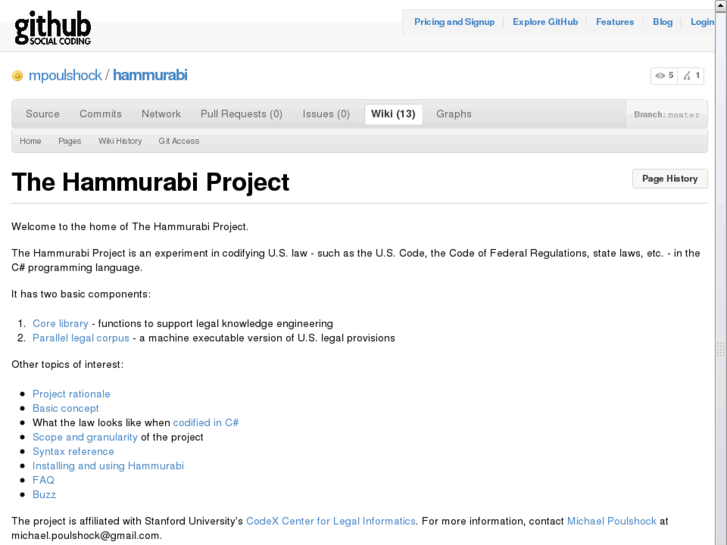Image resolution: width=727 pixels, height=545 pixels.
Task: Click the Explore GitHub link
Action: (x=545, y=22)
